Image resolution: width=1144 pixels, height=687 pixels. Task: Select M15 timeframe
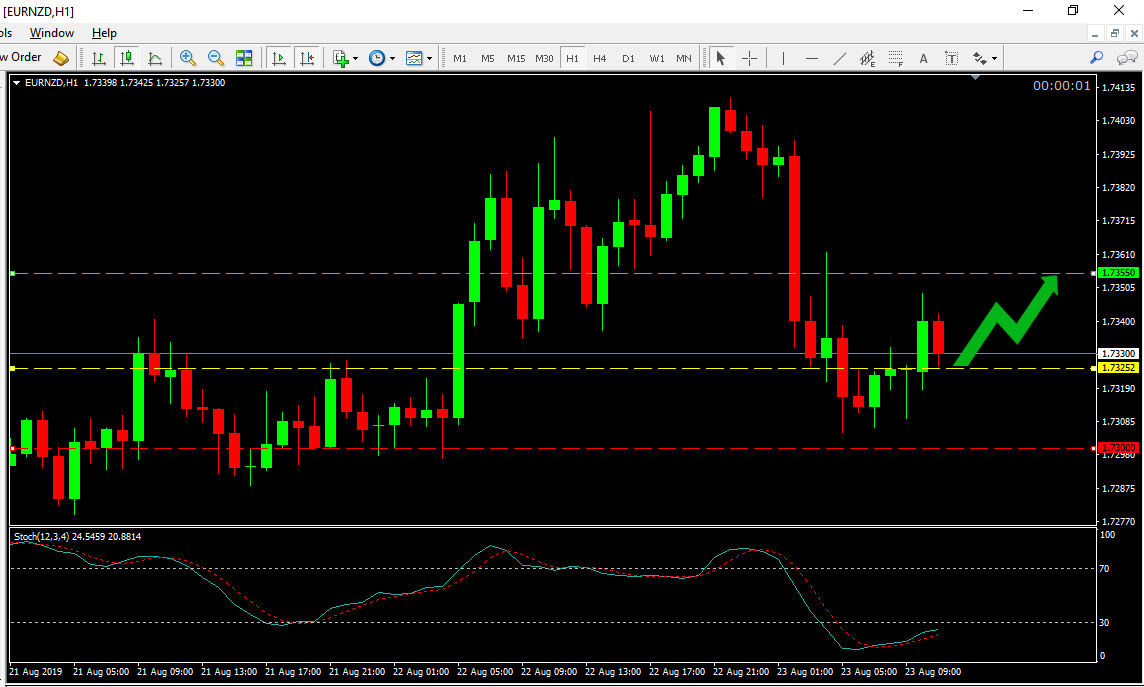click(x=516, y=58)
